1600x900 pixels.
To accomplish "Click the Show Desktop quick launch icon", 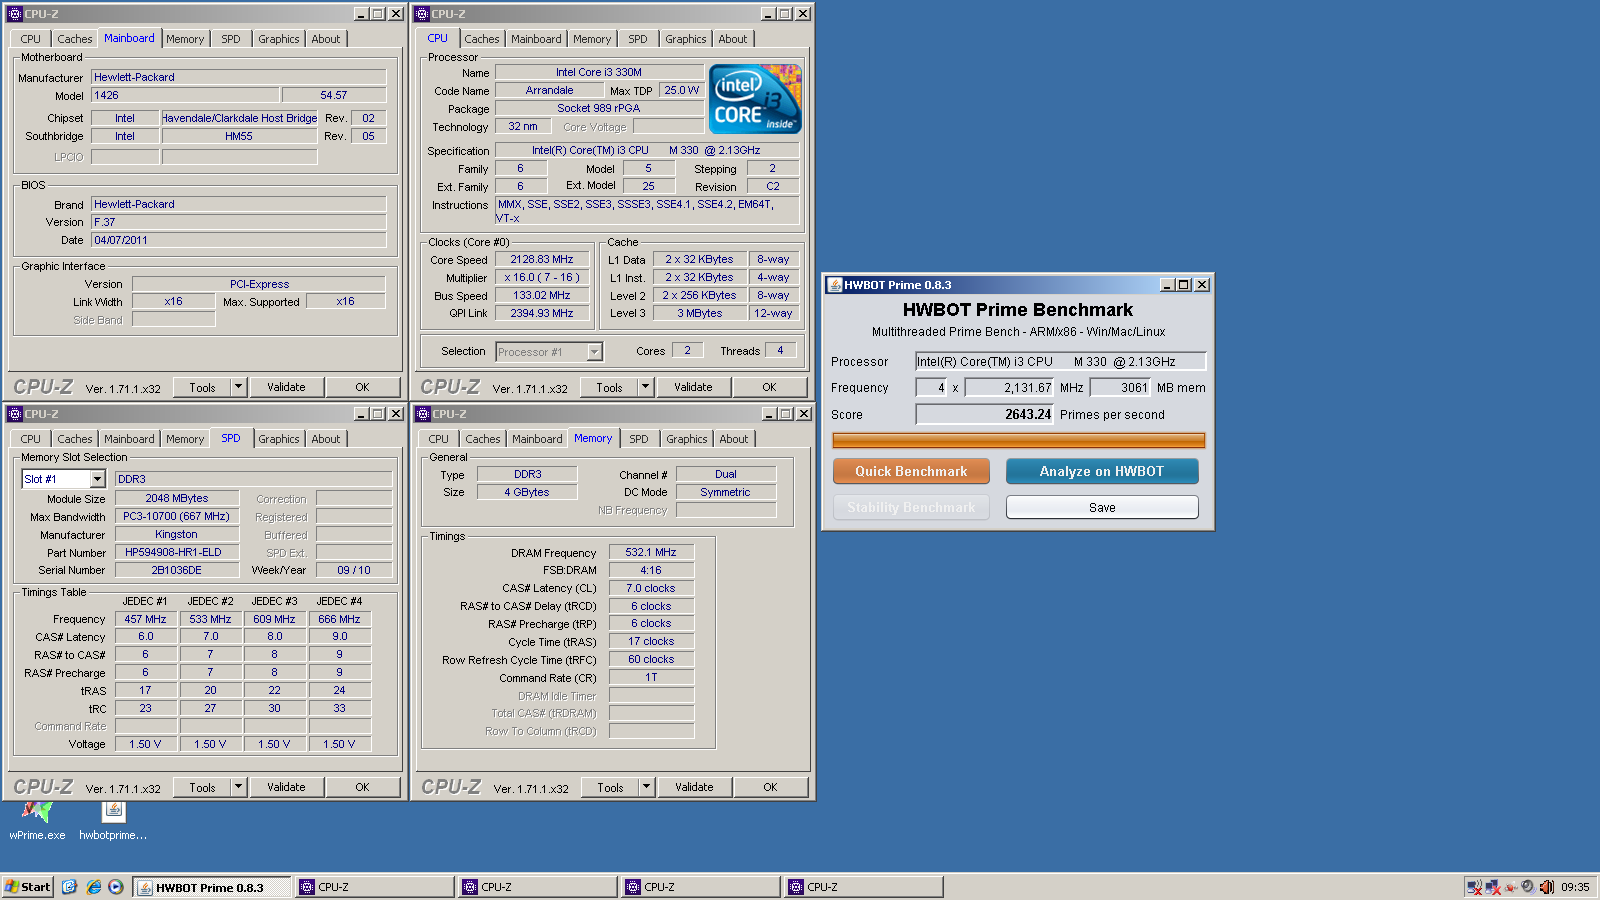I will 69,887.
